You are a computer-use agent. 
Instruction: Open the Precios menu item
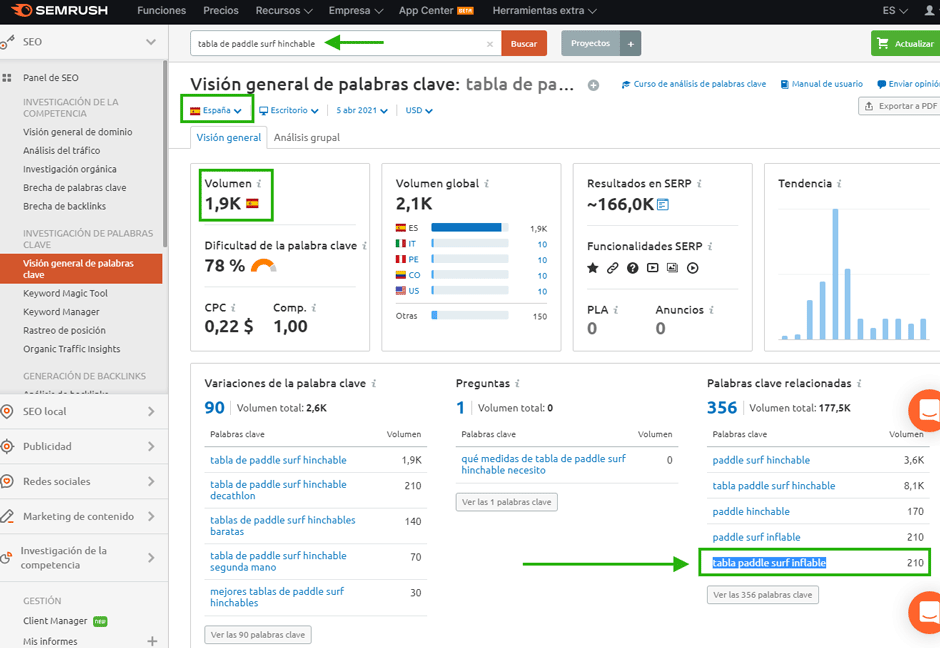[x=220, y=11]
